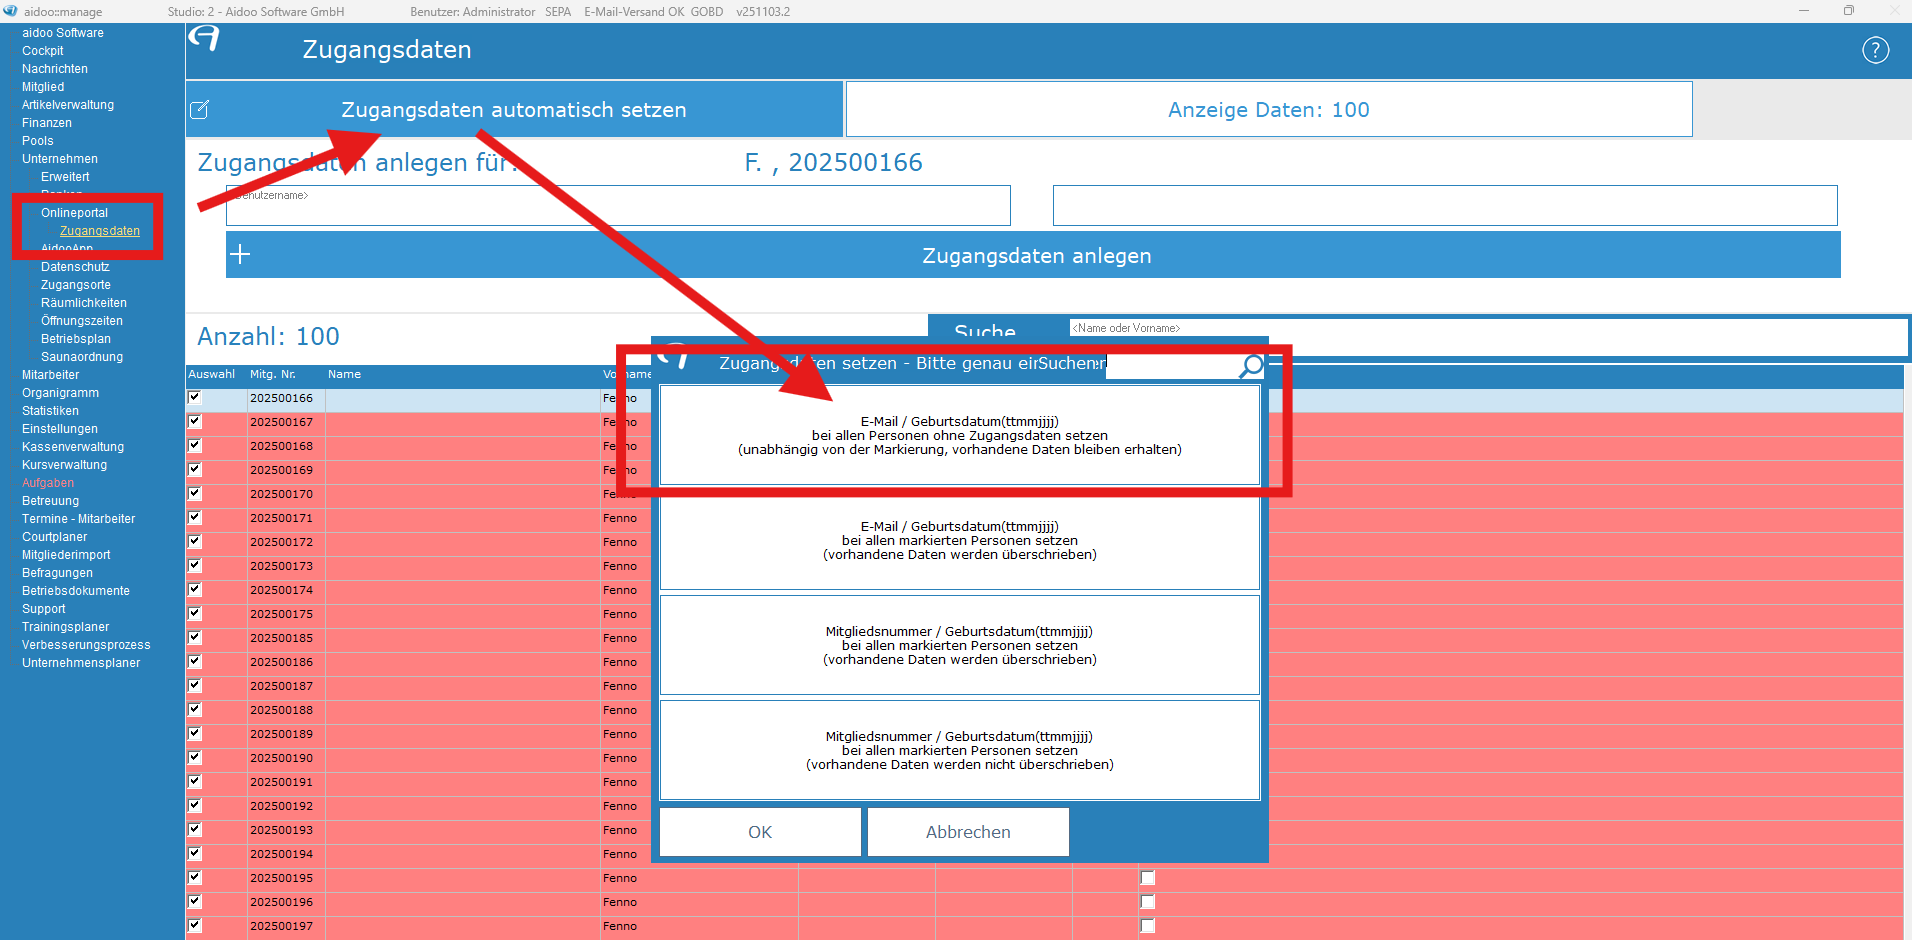Viewport: 1912px width, 940px height.
Task: Click the magnifier search icon in dialog
Action: (x=1250, y=366)
